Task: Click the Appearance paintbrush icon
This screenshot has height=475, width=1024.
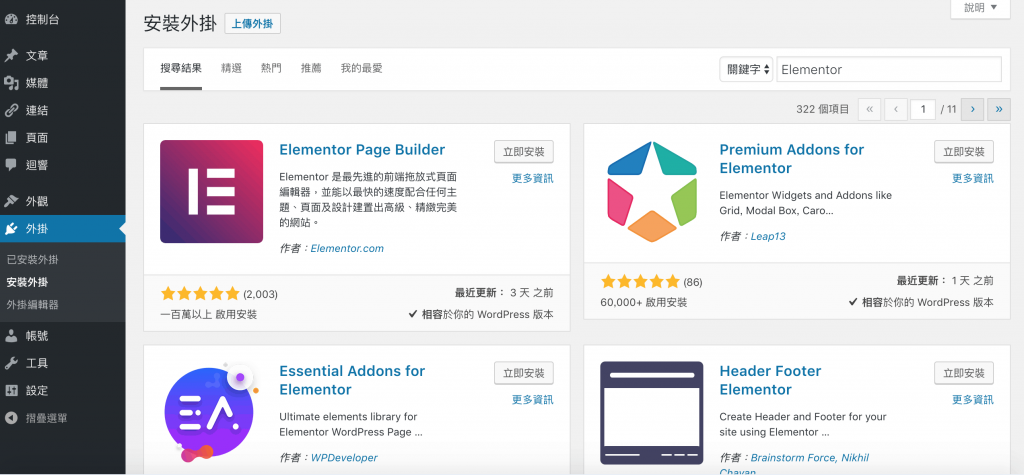Action: click(x=11, y=201)
